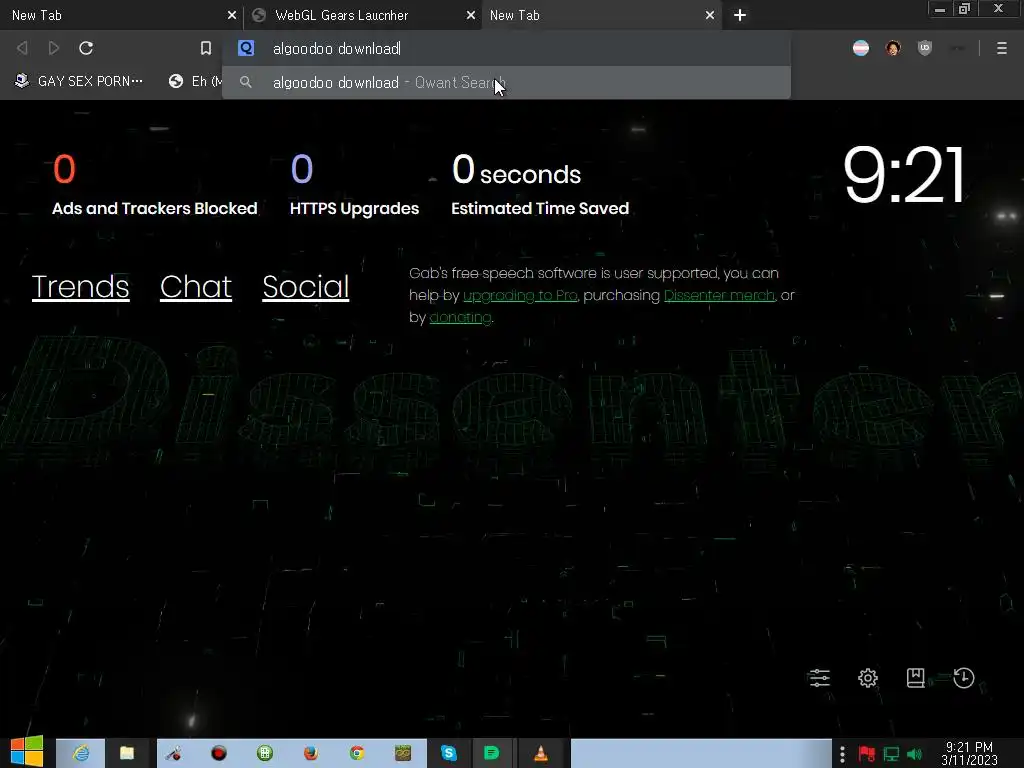Show hidden tray icons dots
The width and height of the screenshot is (1024, 768).
click(842, 754)
